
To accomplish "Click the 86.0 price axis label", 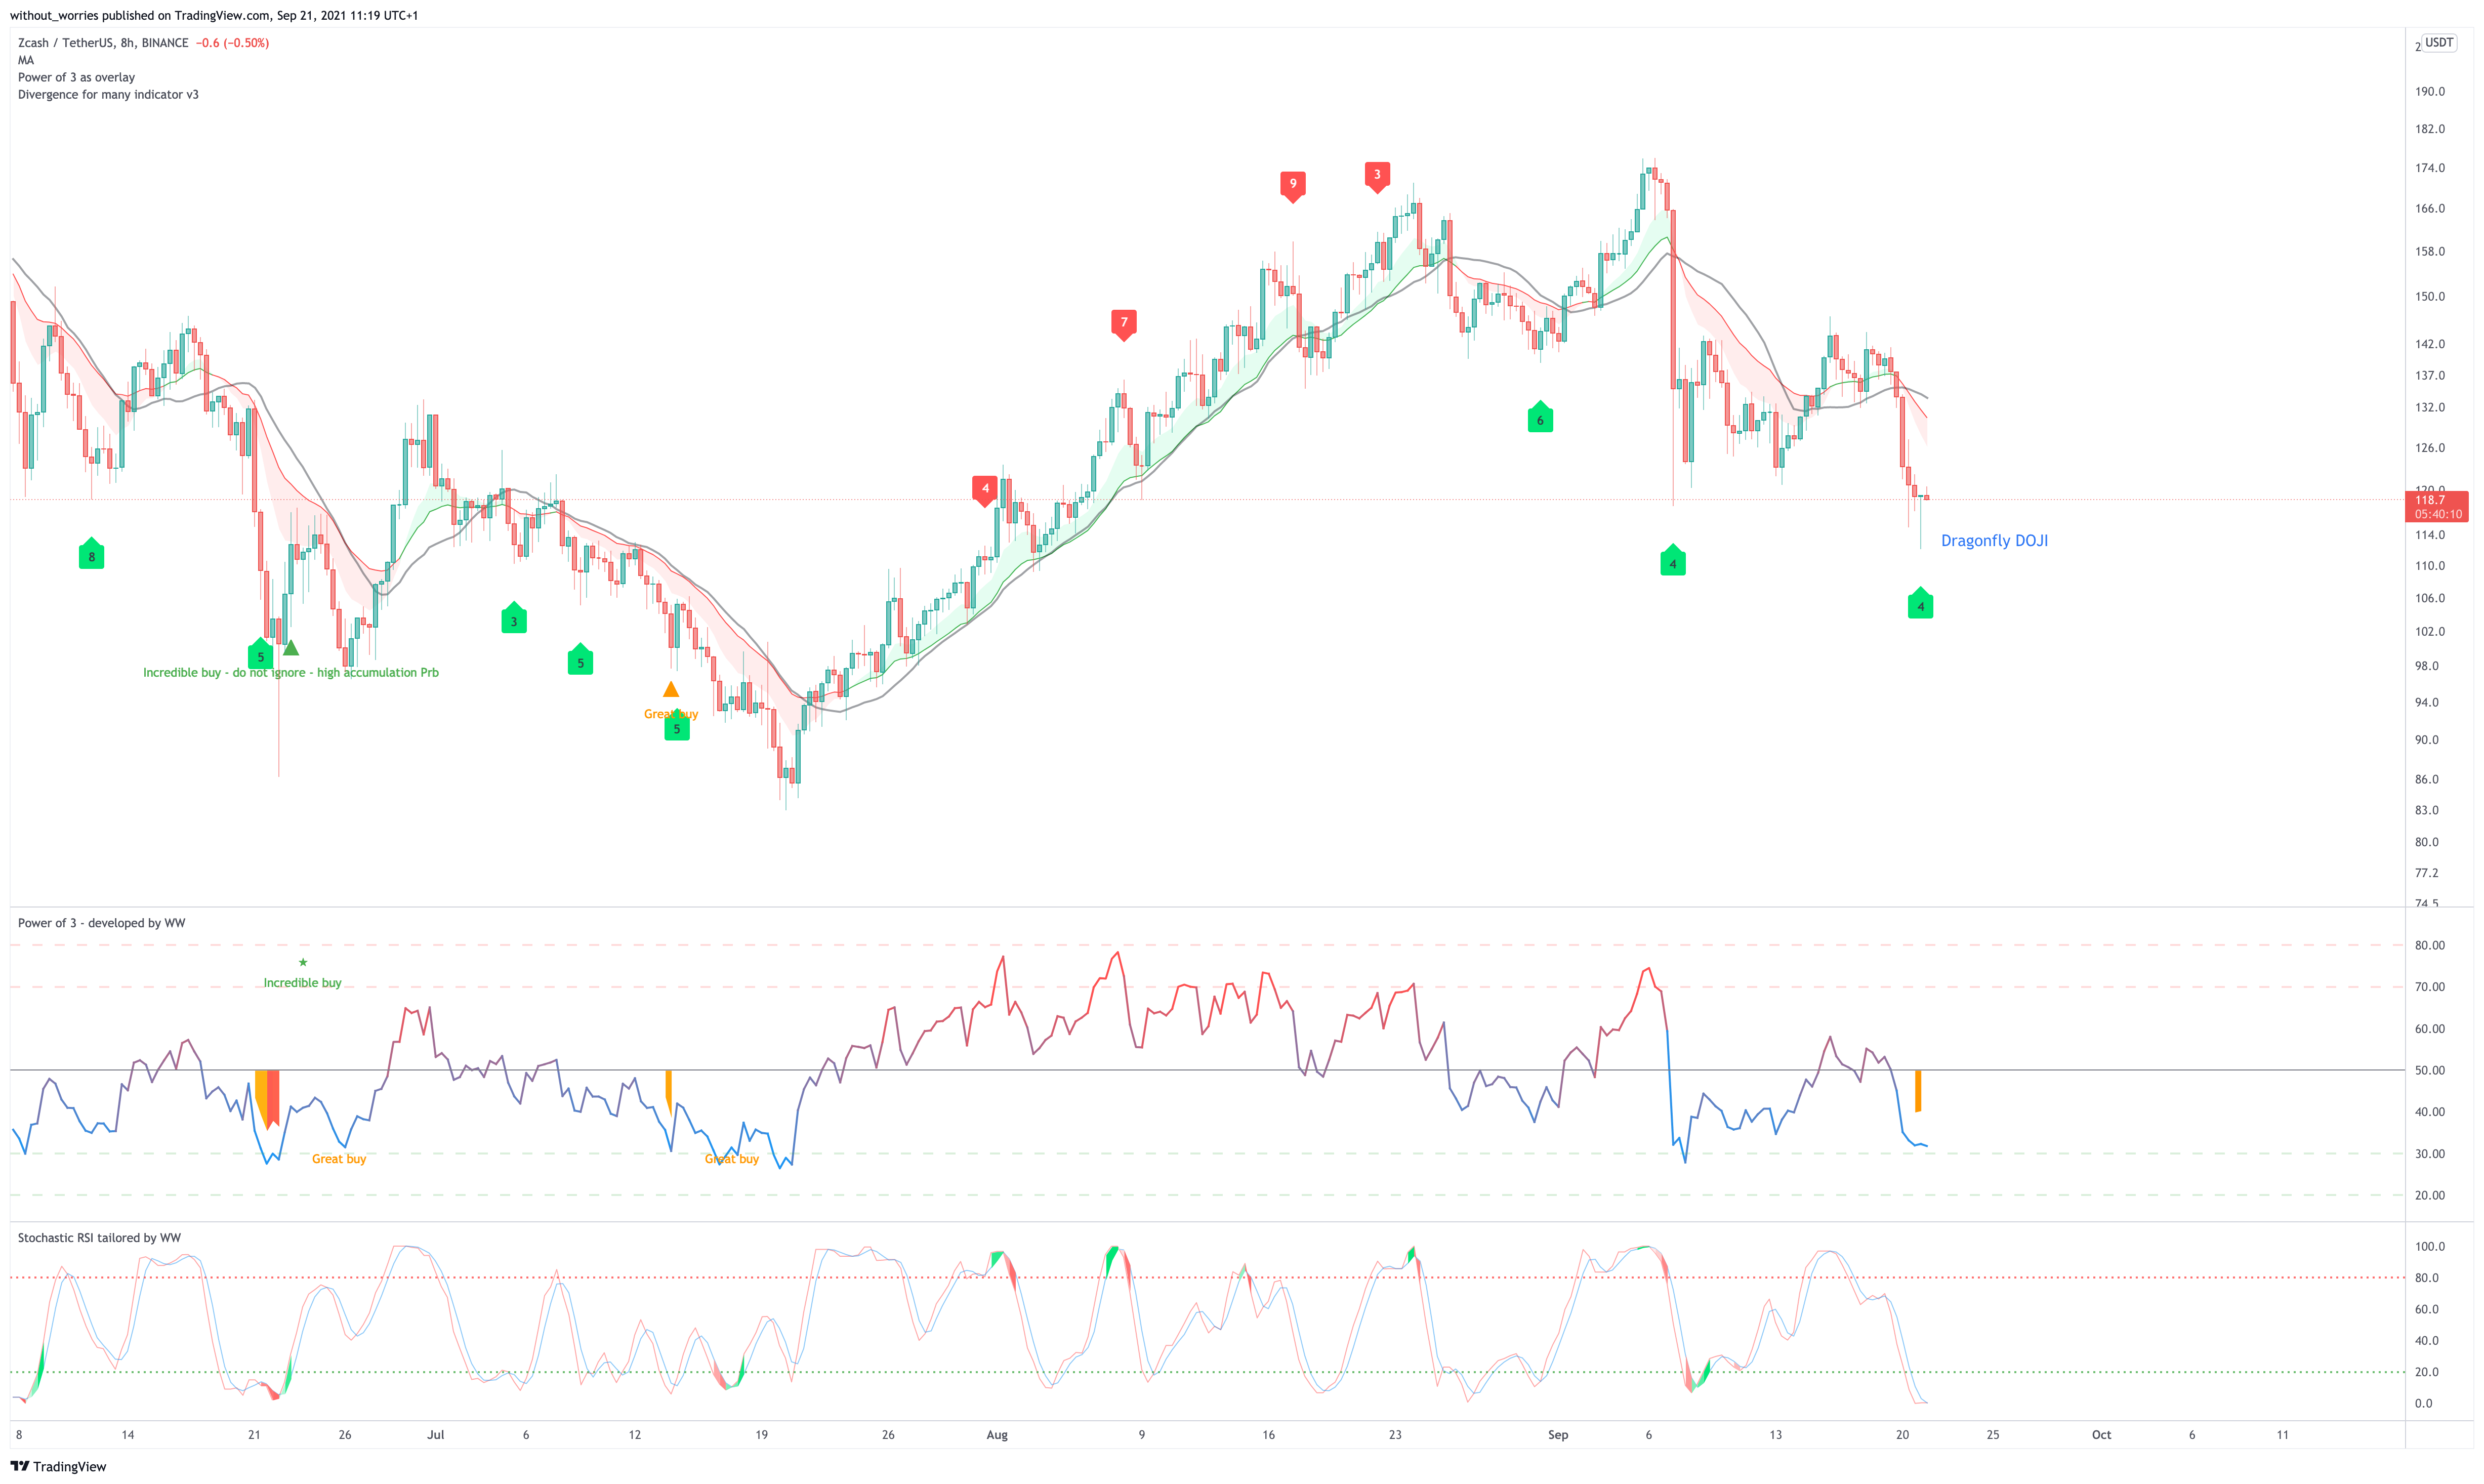I will pyautogui.click(x=2427, y=779).
